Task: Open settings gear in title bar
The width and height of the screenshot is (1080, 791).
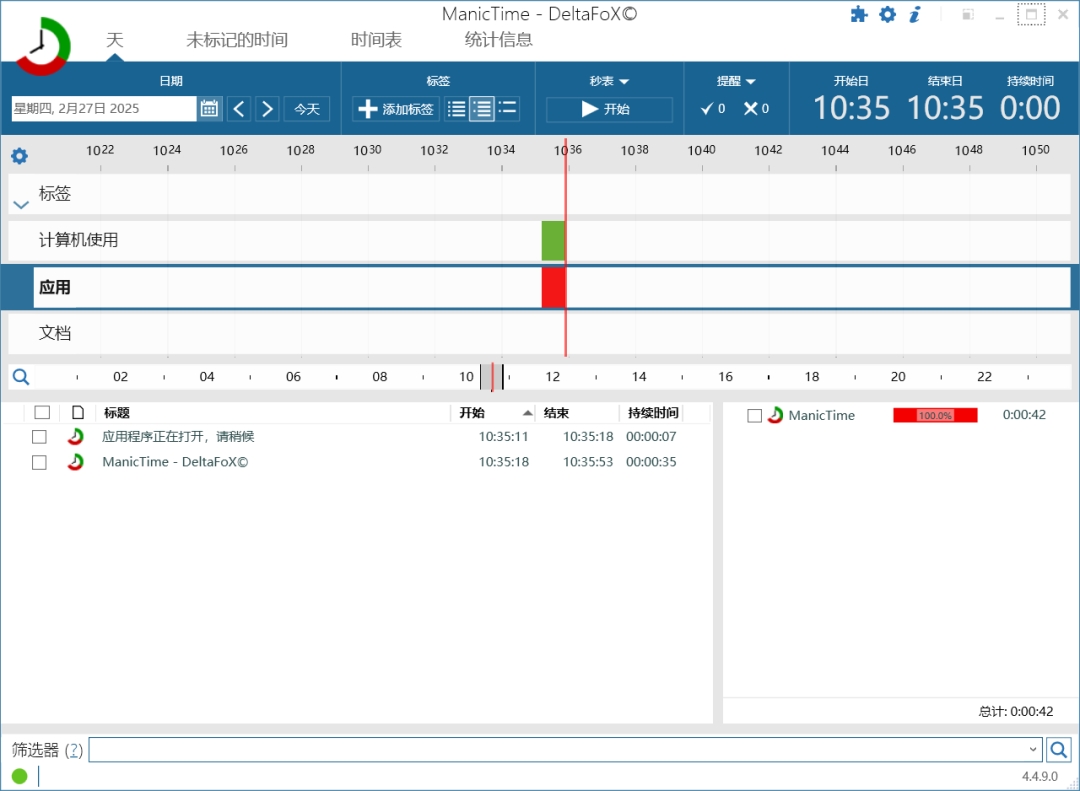Action: point(888,14)
